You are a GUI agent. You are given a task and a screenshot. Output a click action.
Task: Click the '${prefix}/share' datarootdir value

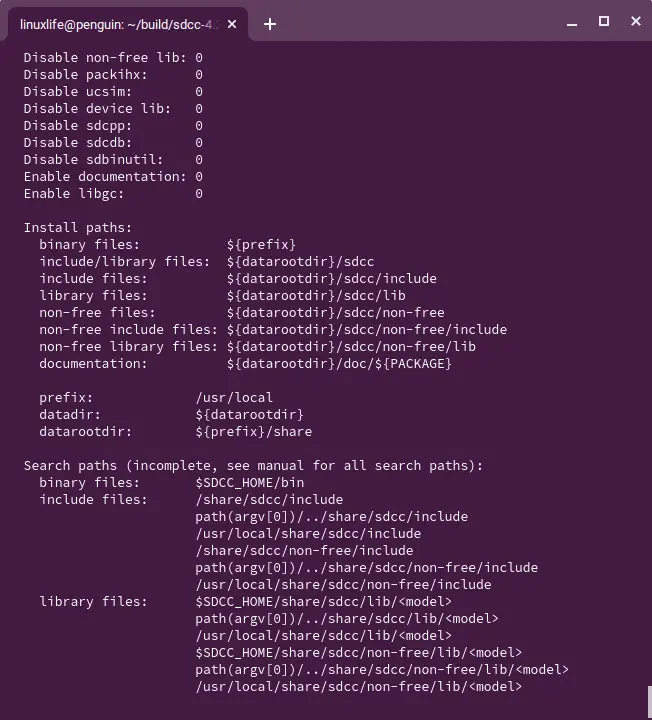pyautogui.click(x=254, y=431)
